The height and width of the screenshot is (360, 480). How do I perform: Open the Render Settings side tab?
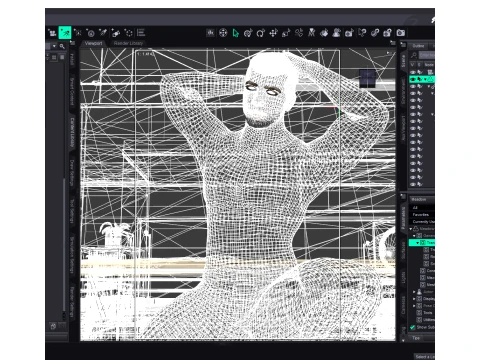click(x=72, y=302)
